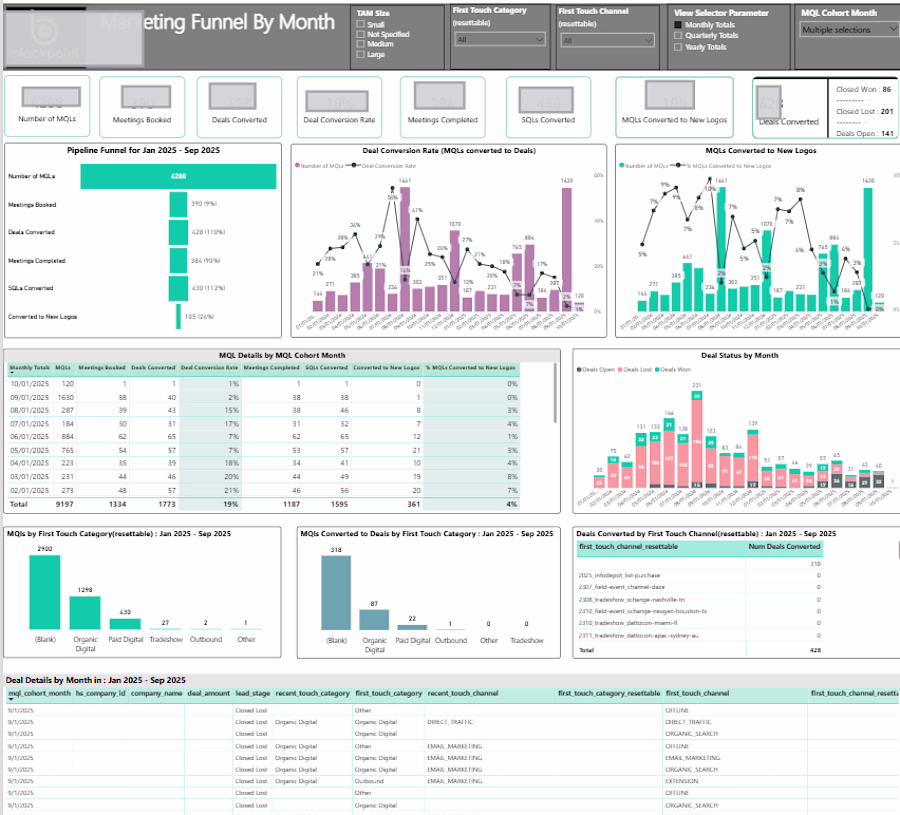The image size is (900, 815).
Task: Select the 08/01/2025 row in MQL Details
Action: click(x=263, y=410)
